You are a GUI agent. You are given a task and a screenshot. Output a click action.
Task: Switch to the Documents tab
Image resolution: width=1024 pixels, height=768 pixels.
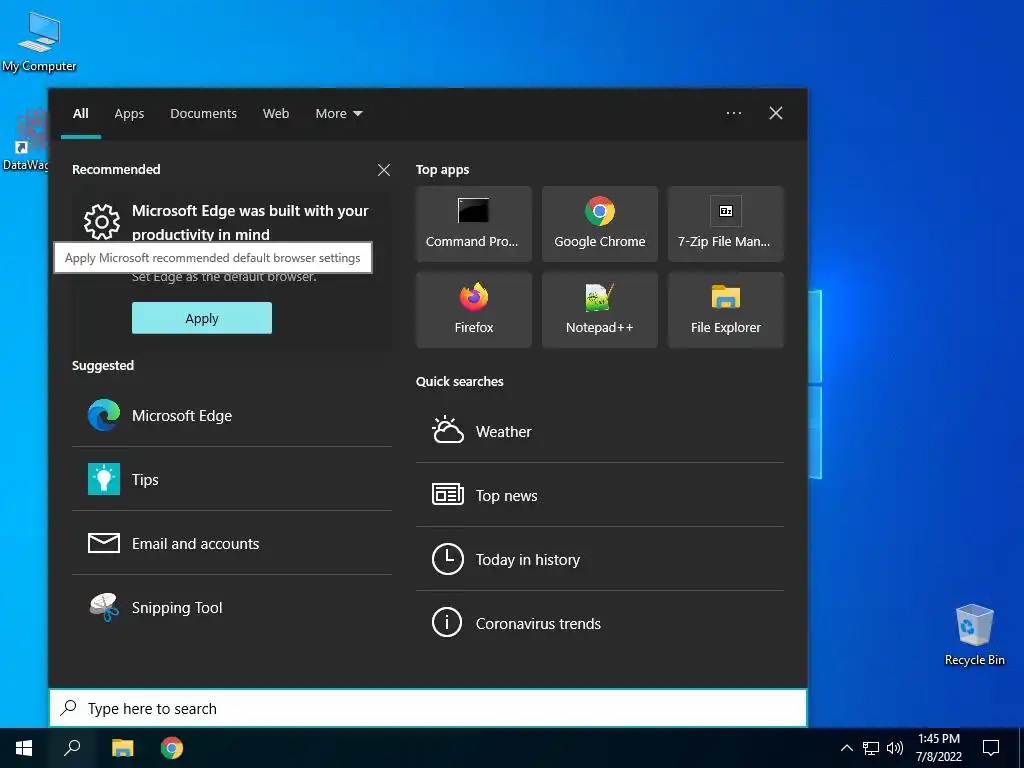point(203,114)
